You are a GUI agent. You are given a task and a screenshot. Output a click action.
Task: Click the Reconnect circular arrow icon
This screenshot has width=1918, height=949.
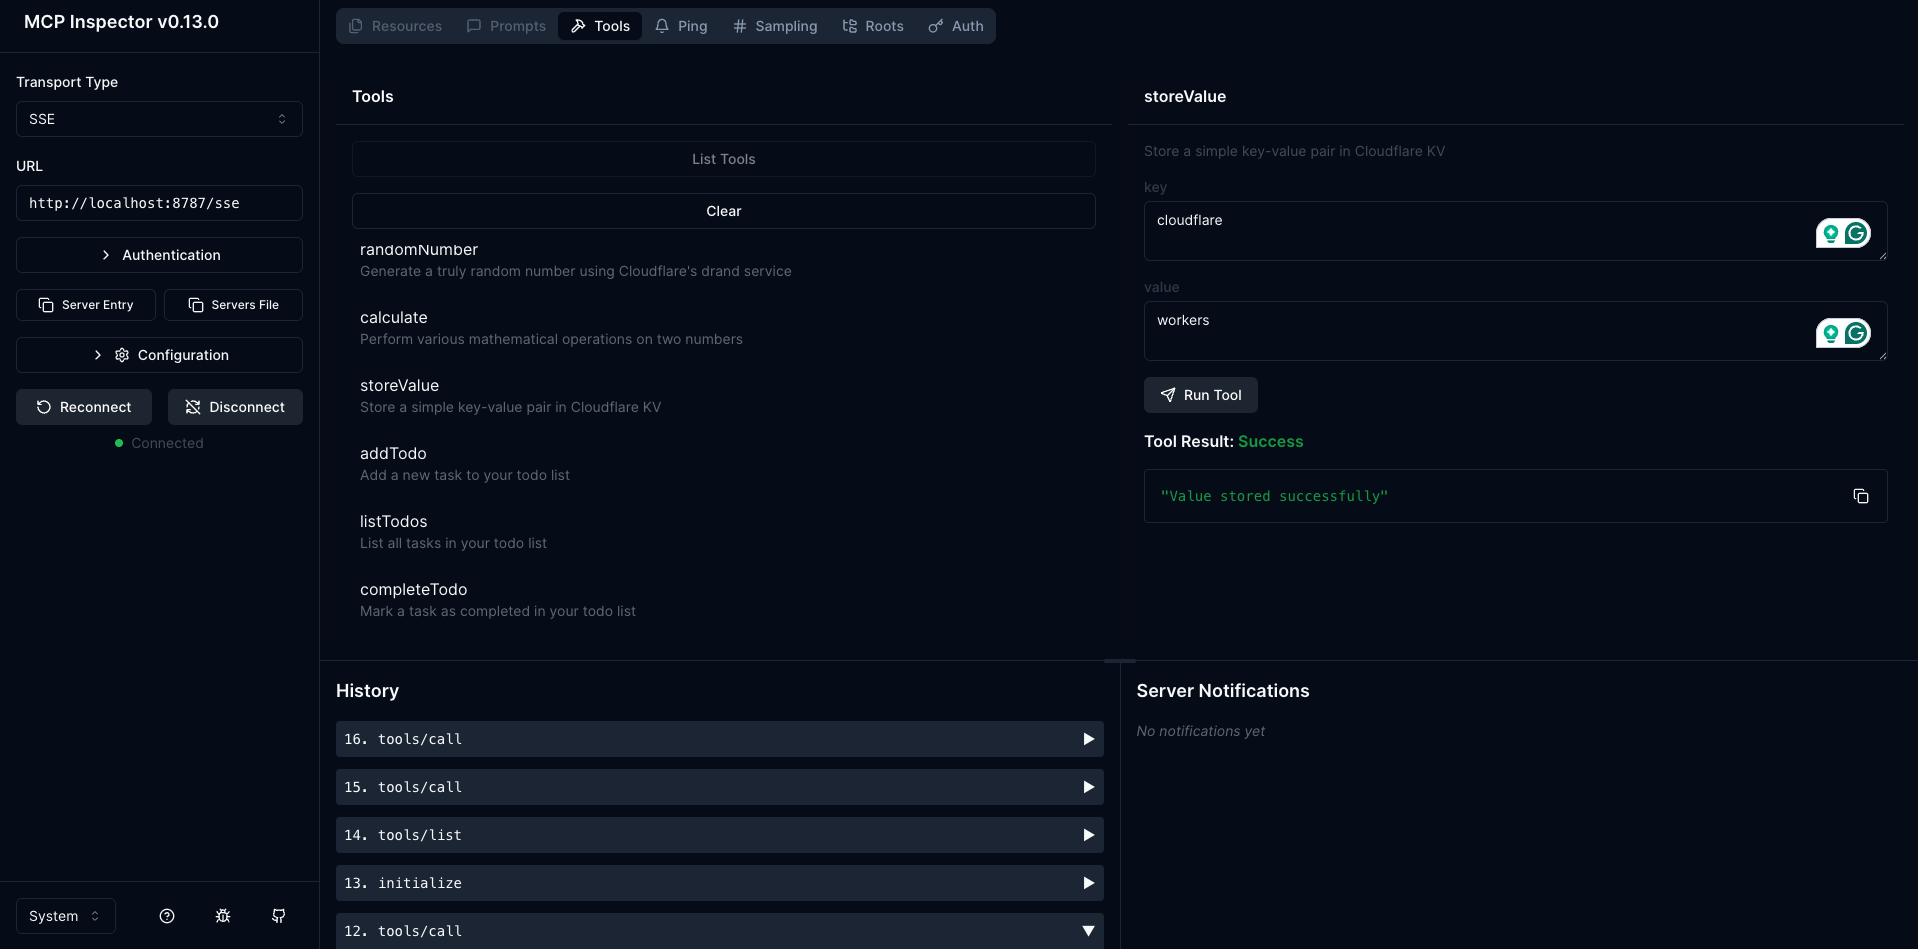click(x=44, y=407)
